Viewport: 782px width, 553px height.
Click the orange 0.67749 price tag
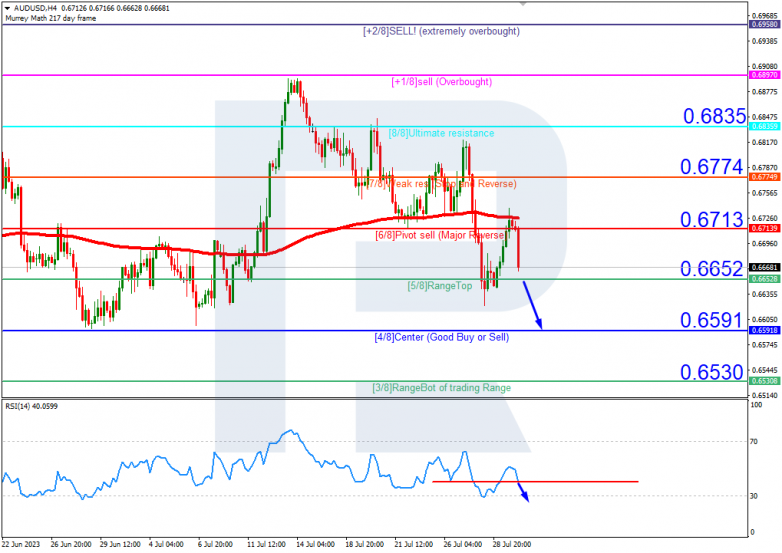click(x=765, y=178)
